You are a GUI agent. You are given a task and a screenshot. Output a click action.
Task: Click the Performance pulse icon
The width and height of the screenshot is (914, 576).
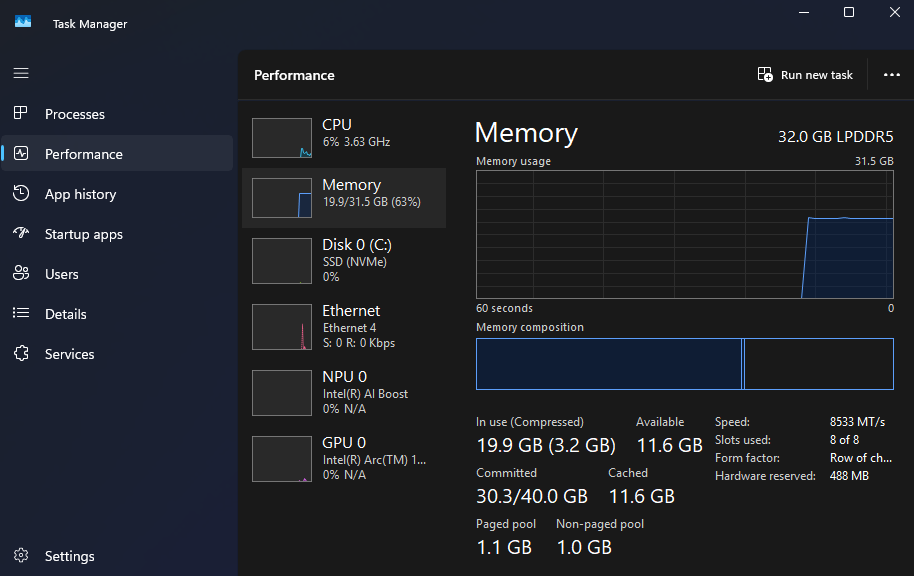point(21,153)
